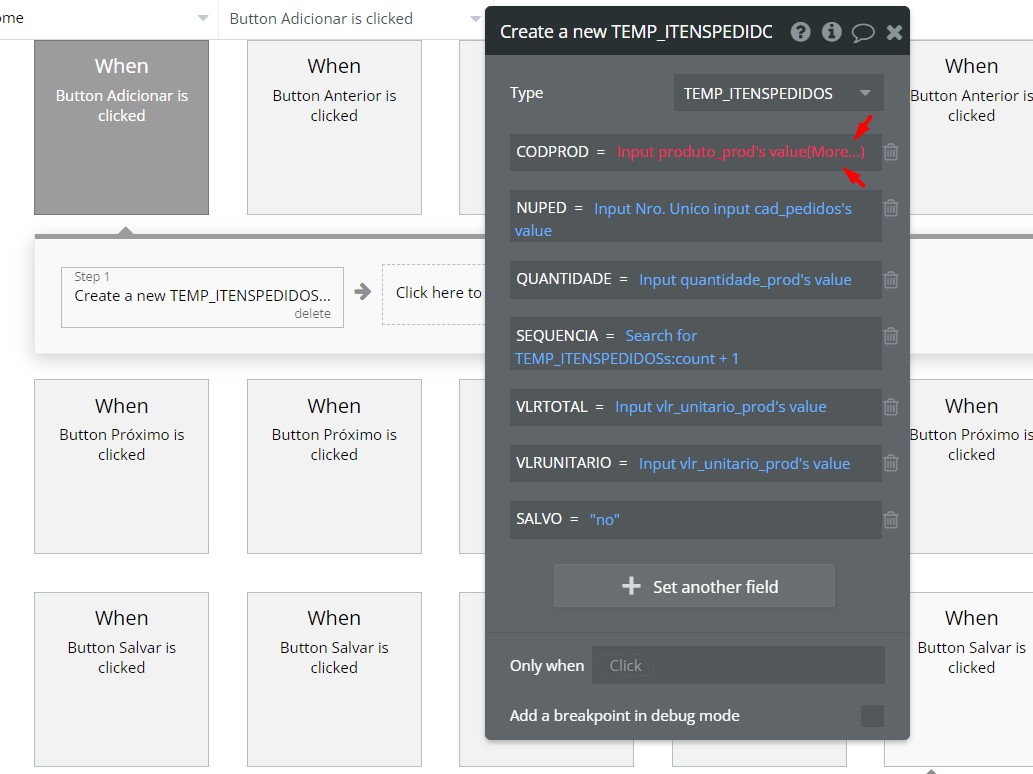
Task: Open the comment bubble icon
Action: point(863,32)
